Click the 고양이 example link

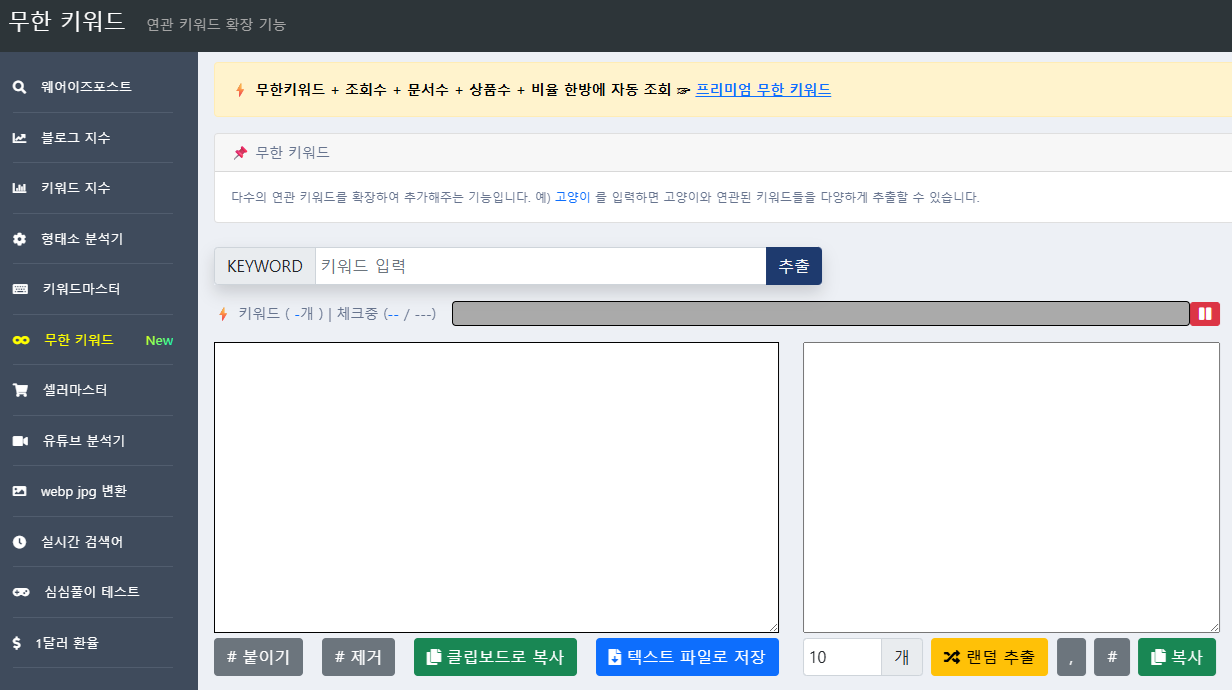pos(573,197)
